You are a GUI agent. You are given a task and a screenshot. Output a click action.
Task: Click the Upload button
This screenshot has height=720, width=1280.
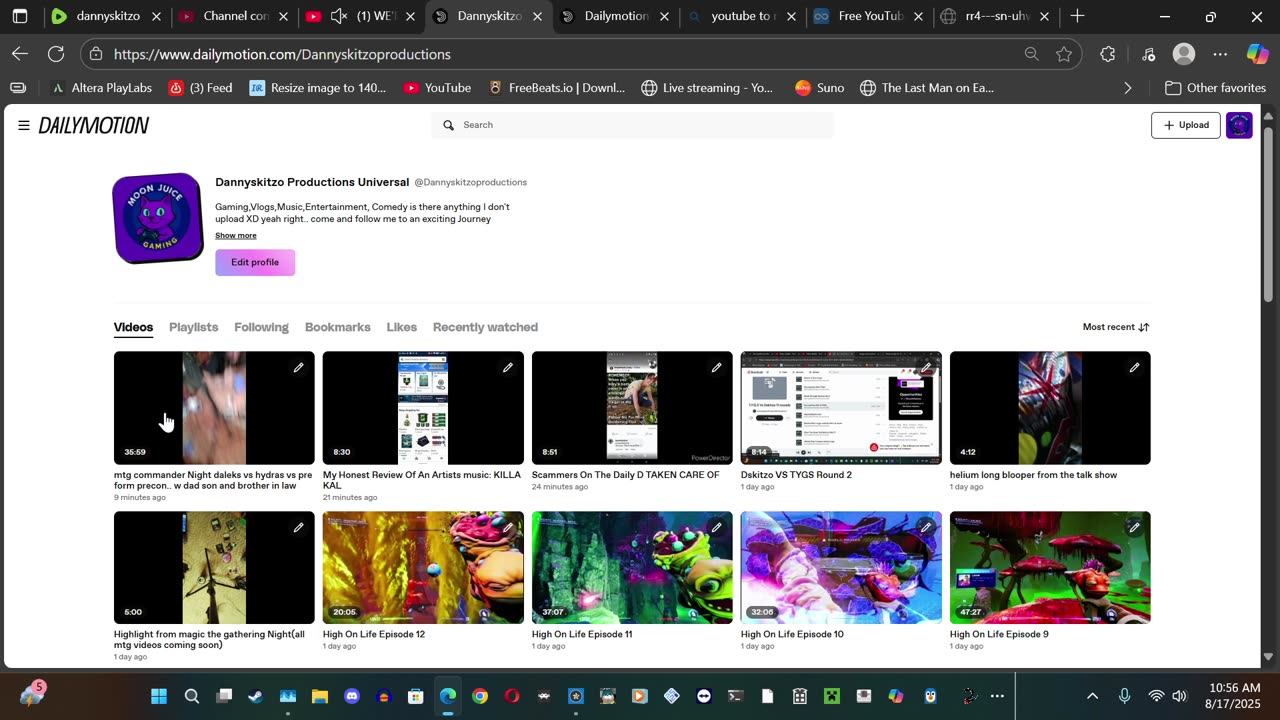coord(1186,125)
